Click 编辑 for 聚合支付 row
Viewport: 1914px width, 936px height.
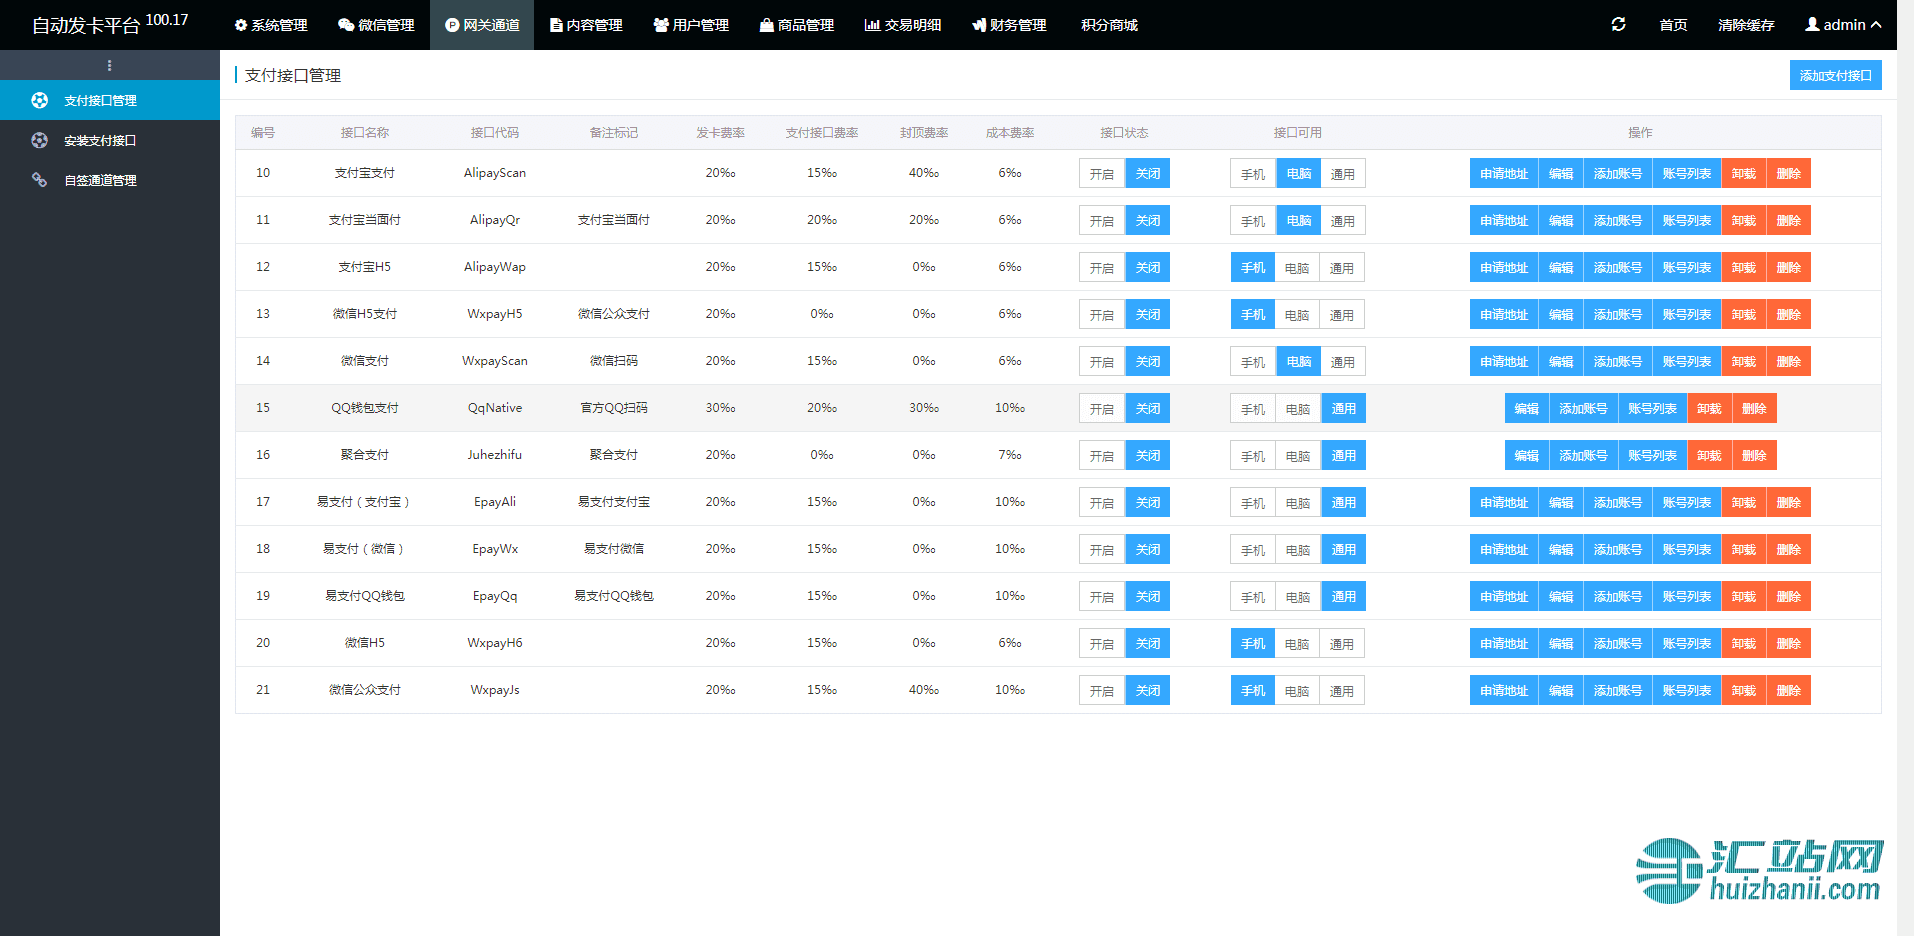(x=1527, y=456)
